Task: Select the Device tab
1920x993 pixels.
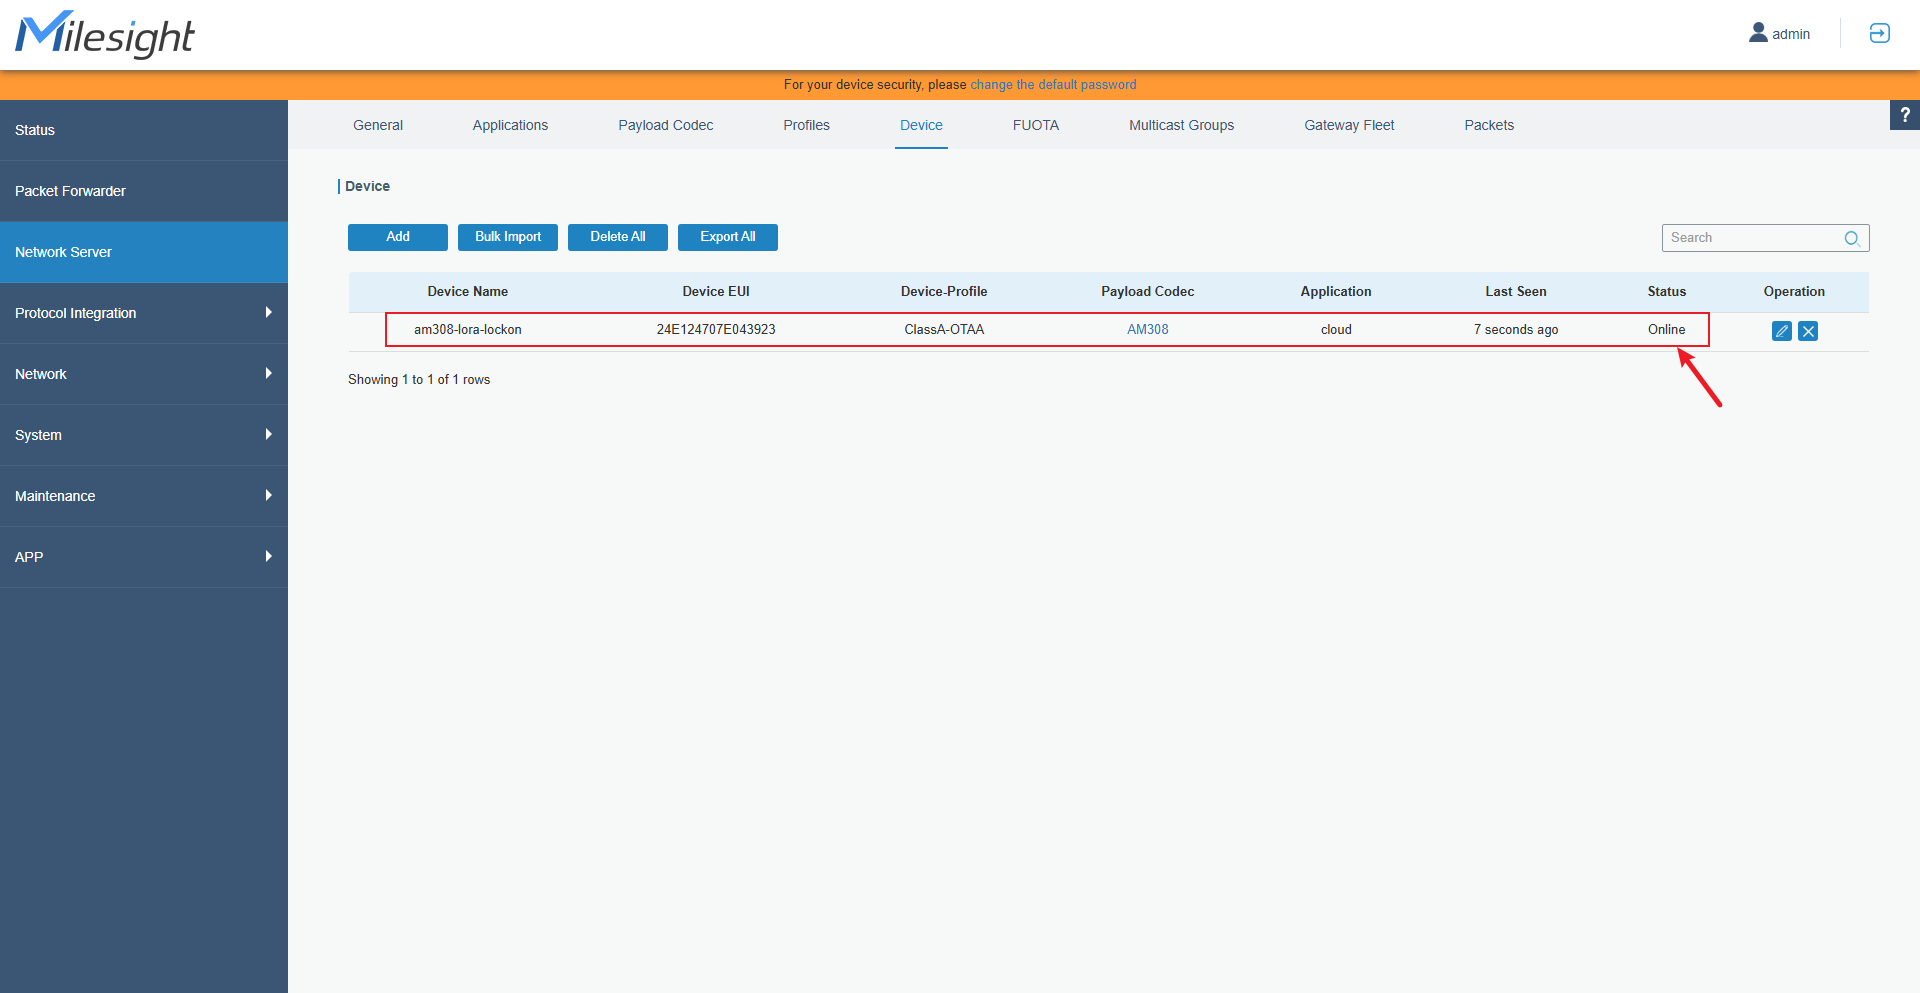Action: coord(921,125)
